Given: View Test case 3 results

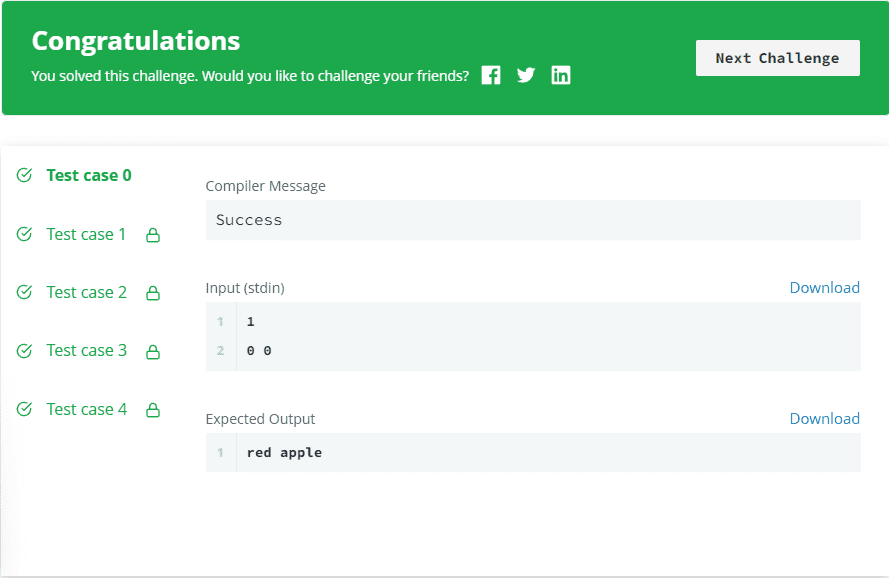Looking at the screenshot, I should (x=86, y=350).
